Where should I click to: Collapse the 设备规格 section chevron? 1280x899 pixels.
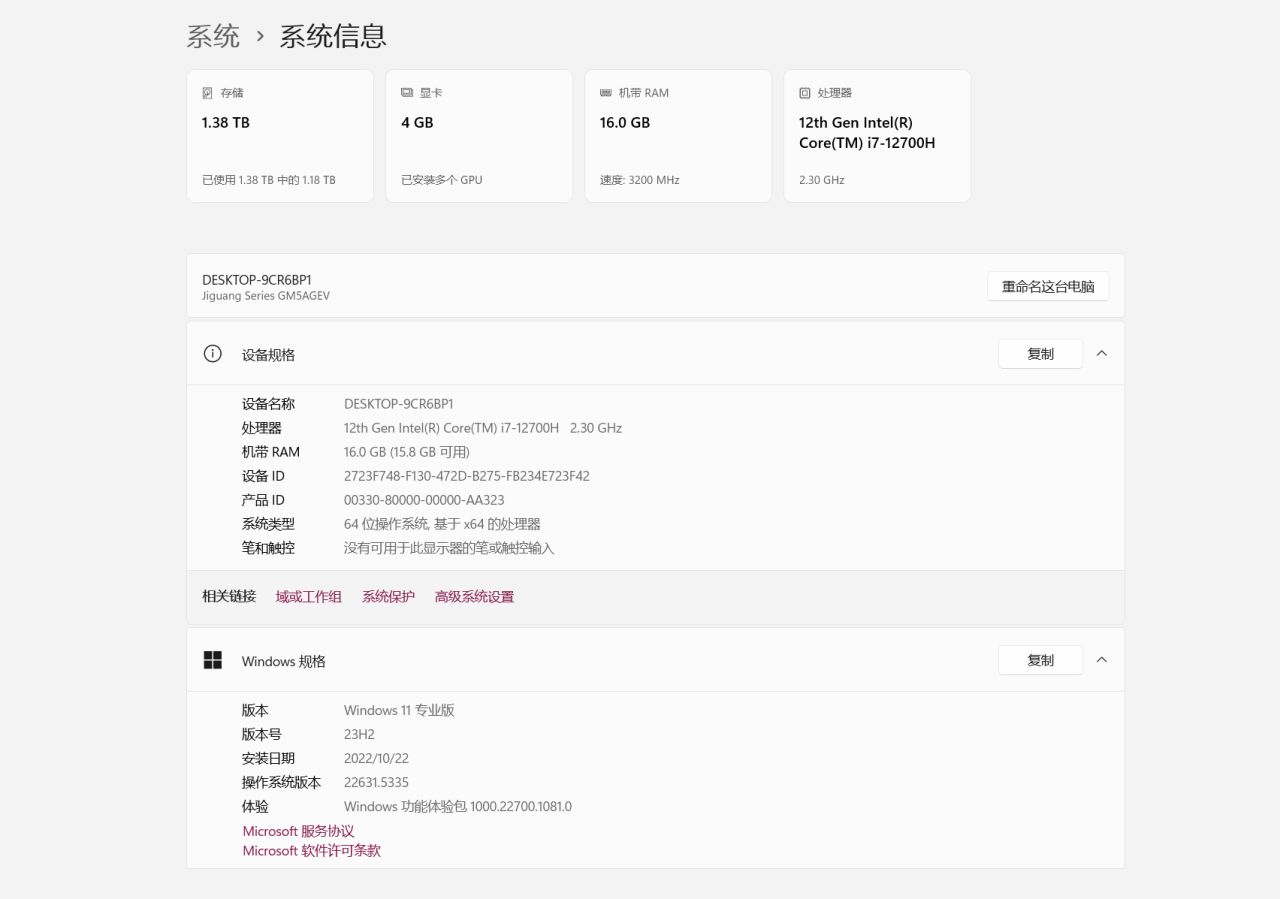(1101, 353)
